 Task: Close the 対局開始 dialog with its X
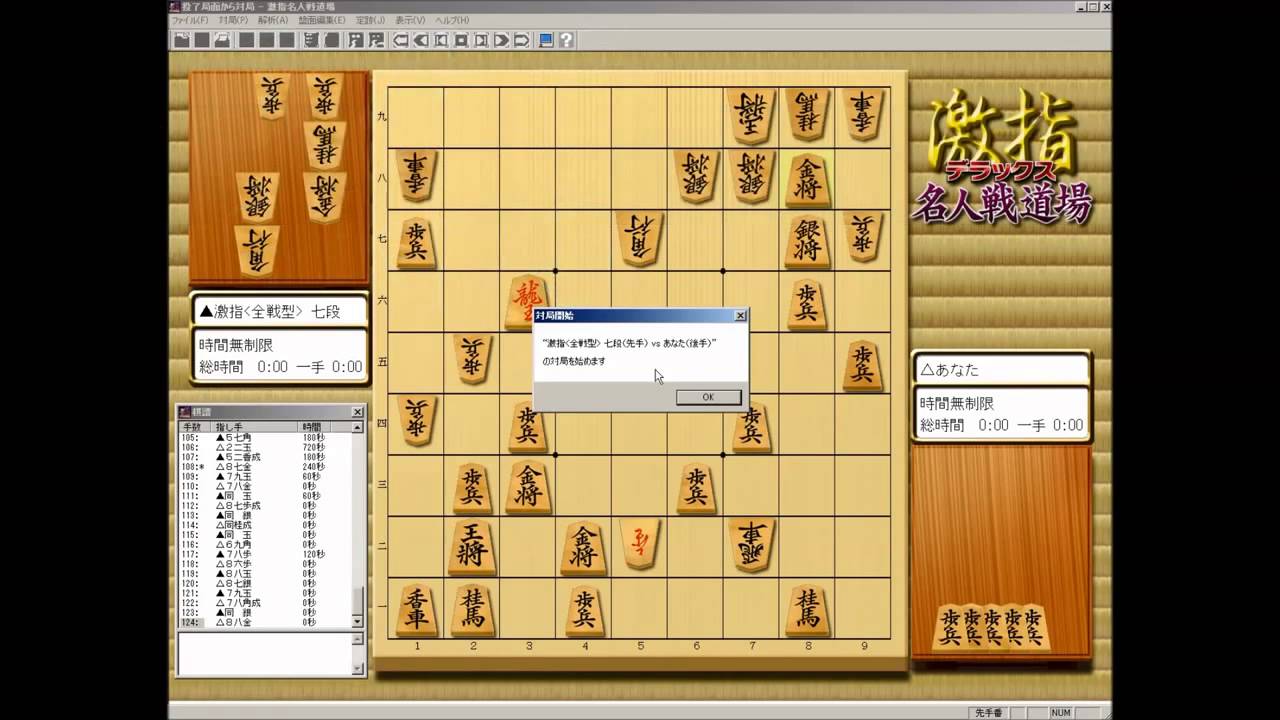[740, 315]
